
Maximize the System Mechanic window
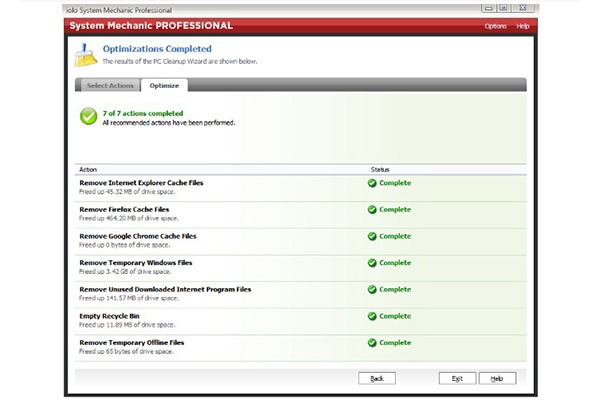pyautogui.click(x=504, y=8)
